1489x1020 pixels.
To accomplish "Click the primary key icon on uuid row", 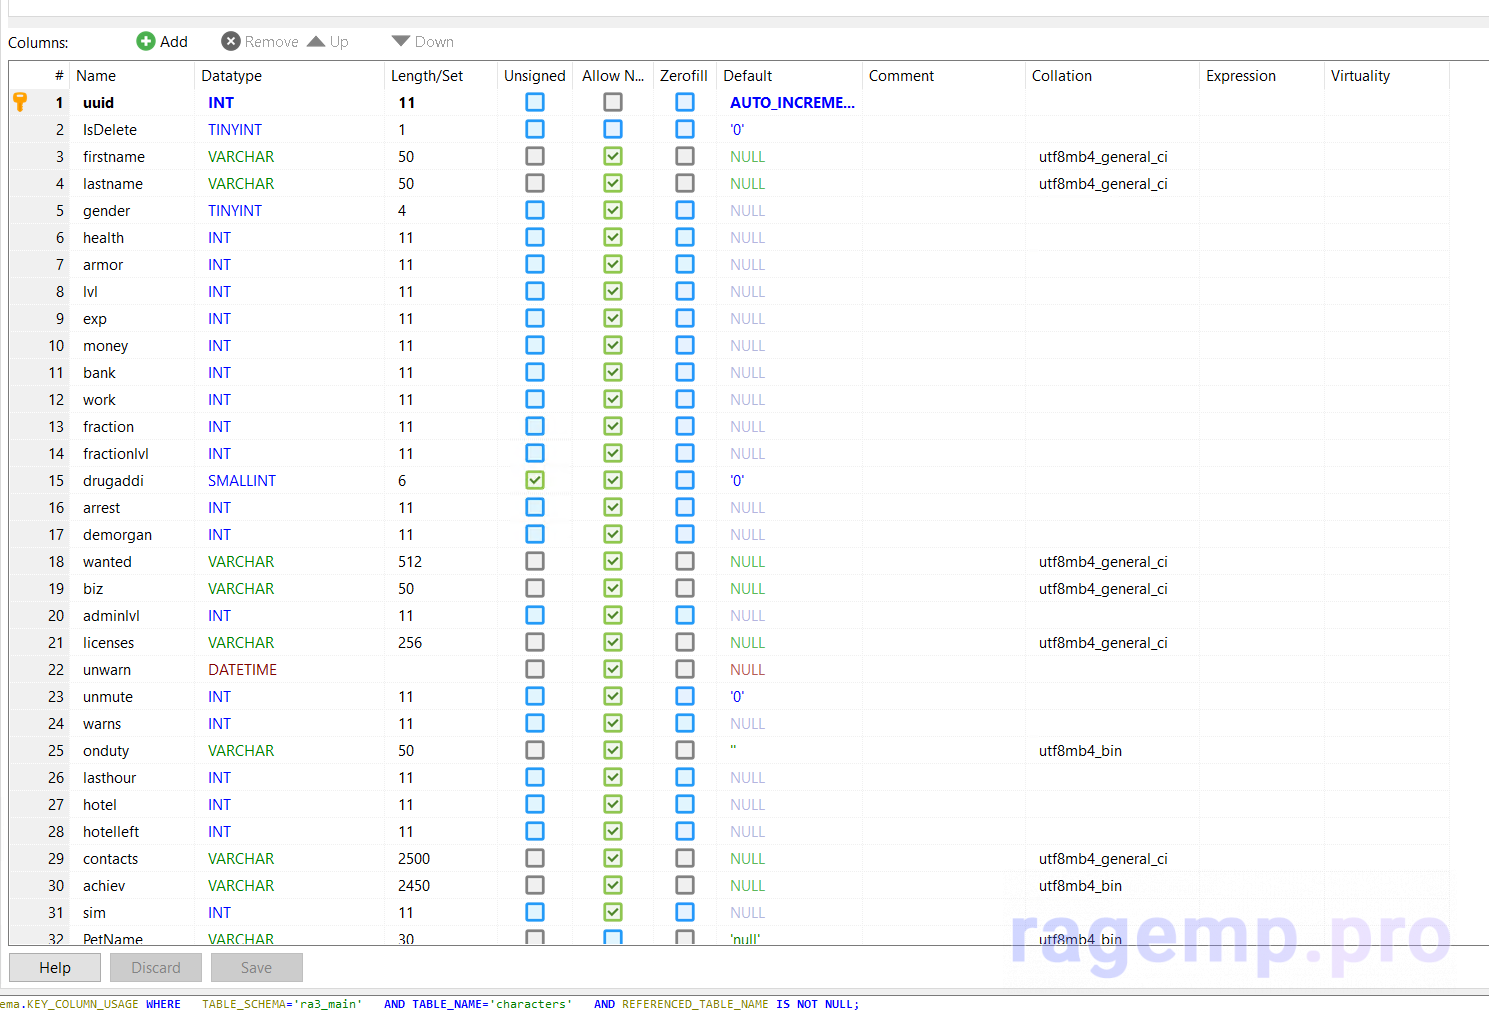I will coord(20,102).
